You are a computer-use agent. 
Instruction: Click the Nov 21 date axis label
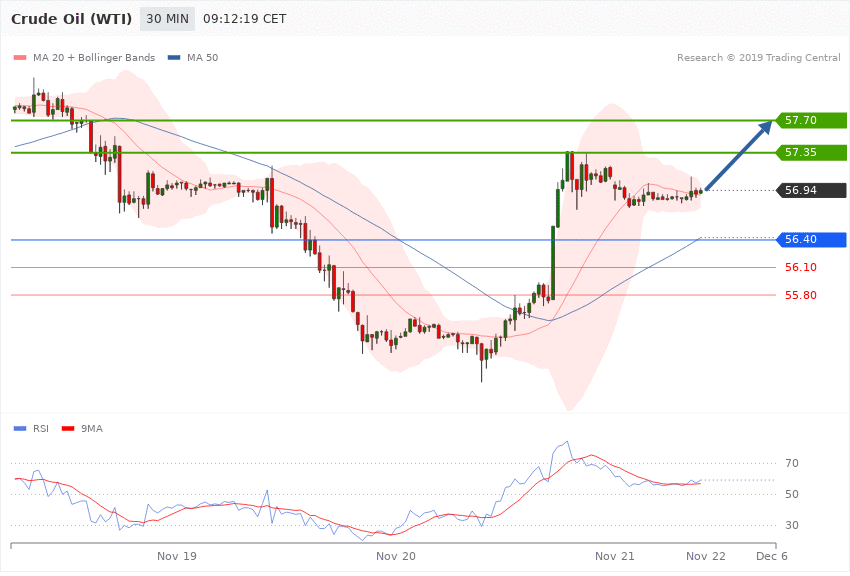(615, 556)
